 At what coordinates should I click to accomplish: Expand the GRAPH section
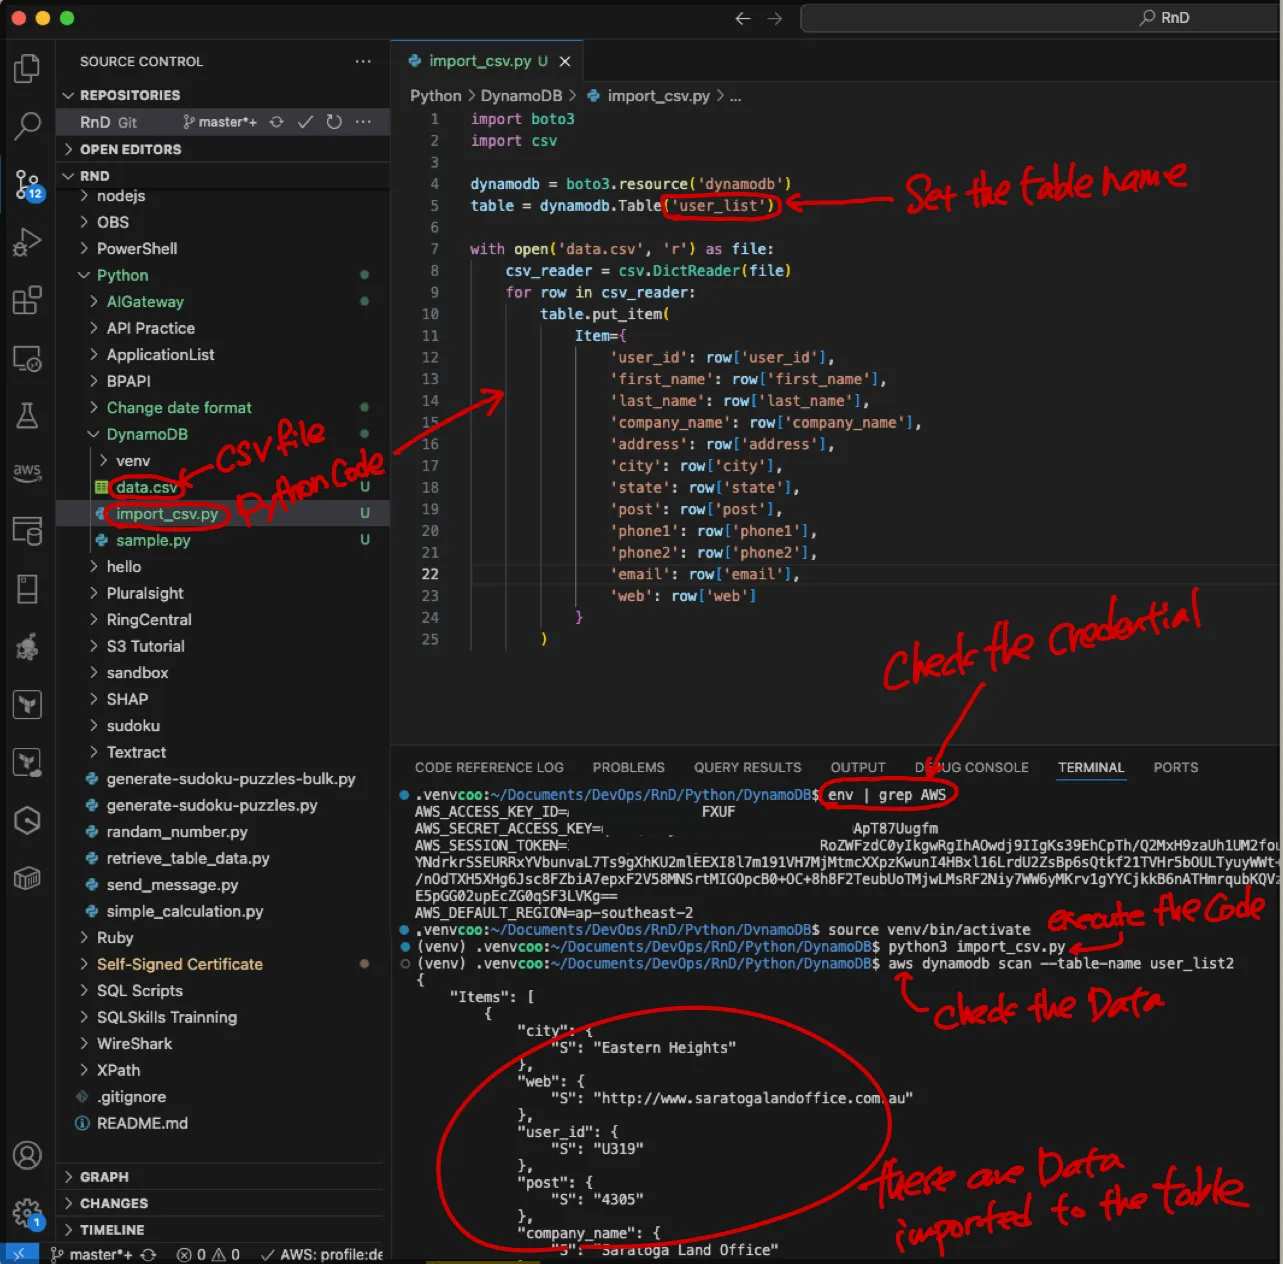[x=104, y=1177]
